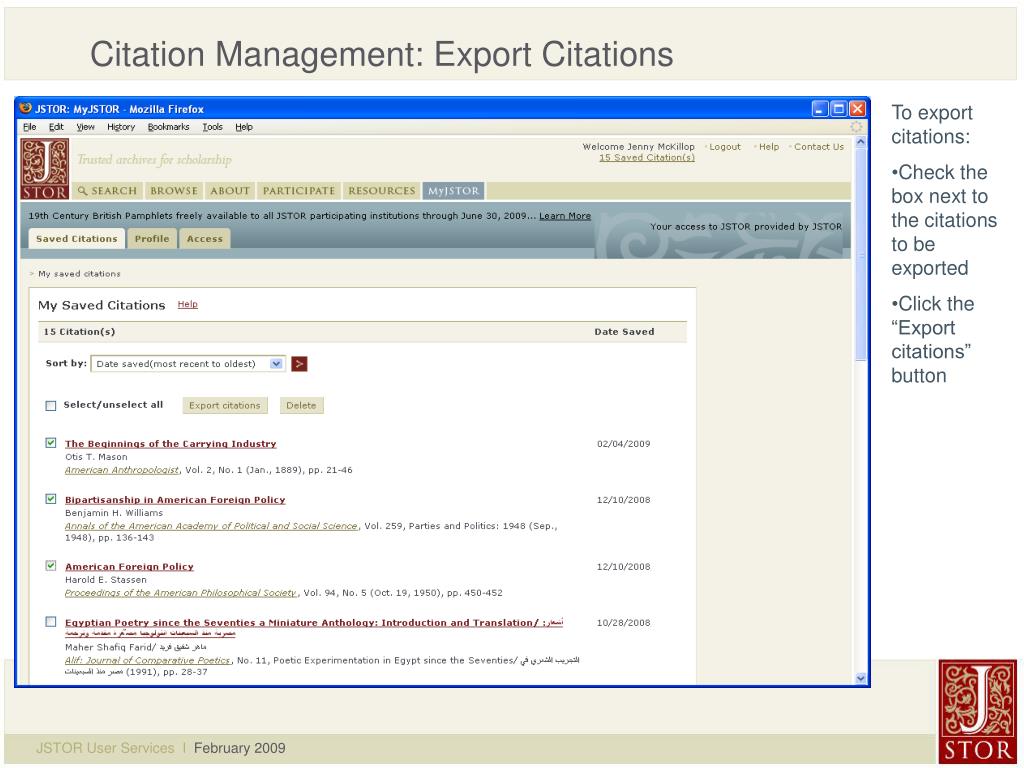
Task: Click the My saved citations breadcrumb
Action: pos(79,274)
